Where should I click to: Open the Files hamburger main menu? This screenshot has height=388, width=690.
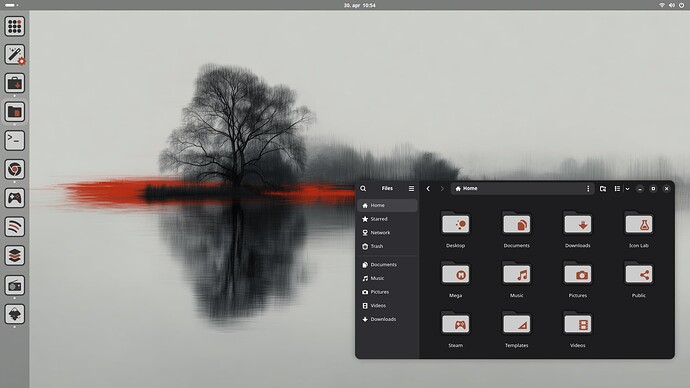pyautogui.click(x=411, y=188)
